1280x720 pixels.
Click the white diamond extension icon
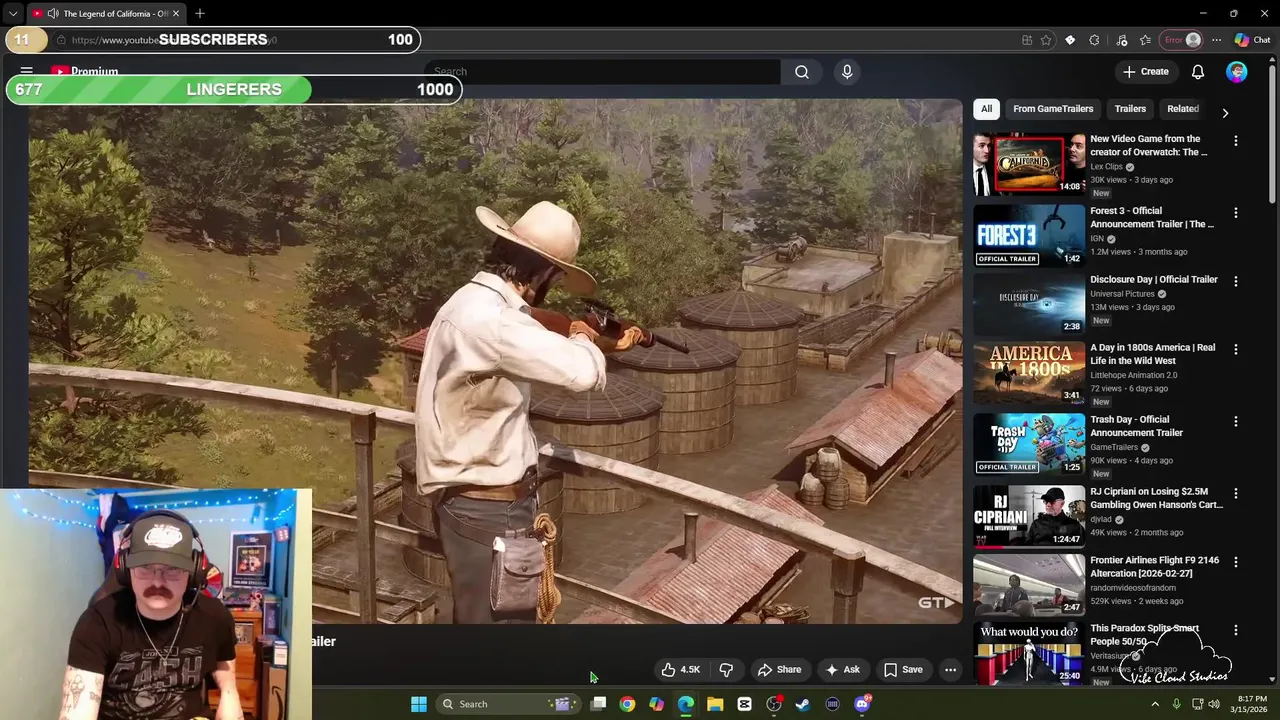click(x=1070, y=40)
